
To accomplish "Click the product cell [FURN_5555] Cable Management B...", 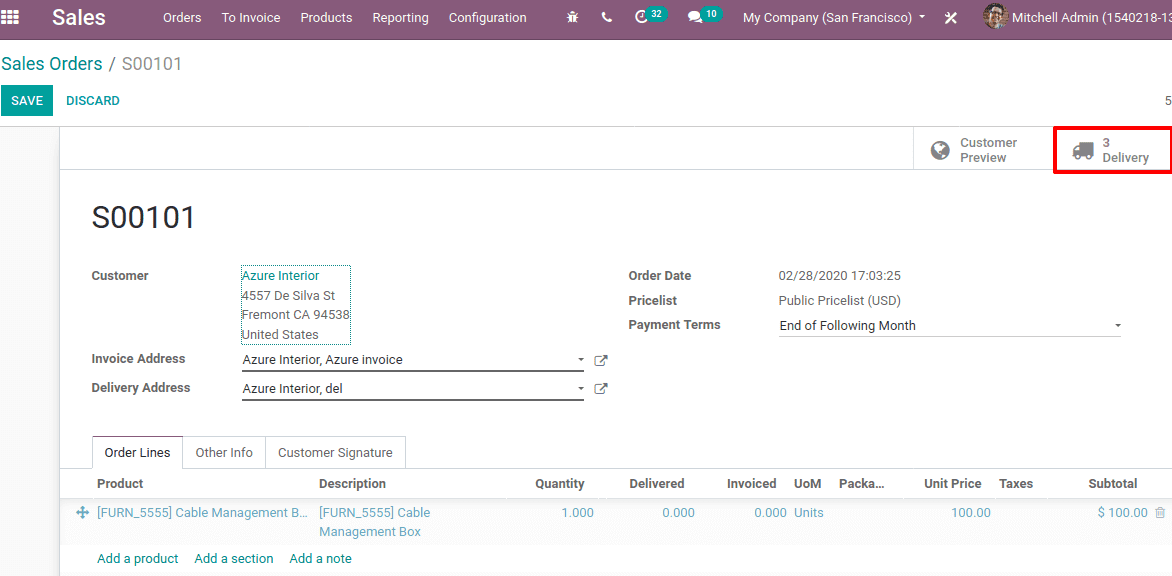I will tap(203, 512).
